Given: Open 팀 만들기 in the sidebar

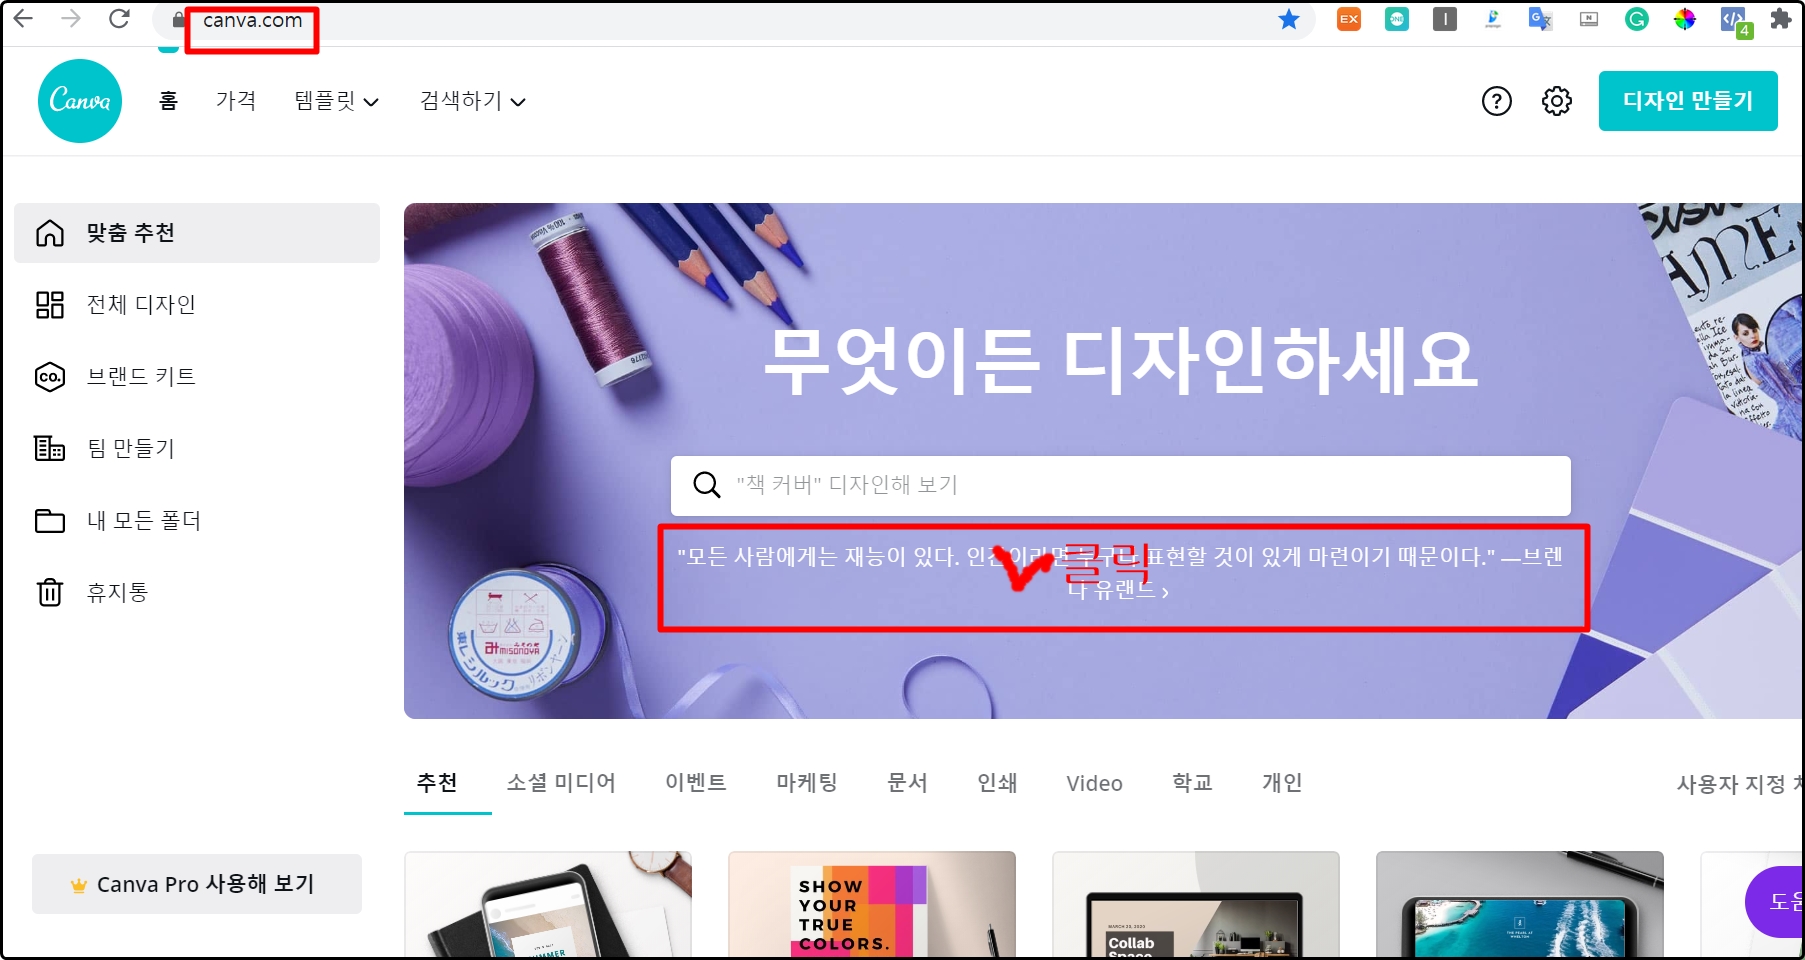Looking at the screenshot, I should (x=197, y=449).
